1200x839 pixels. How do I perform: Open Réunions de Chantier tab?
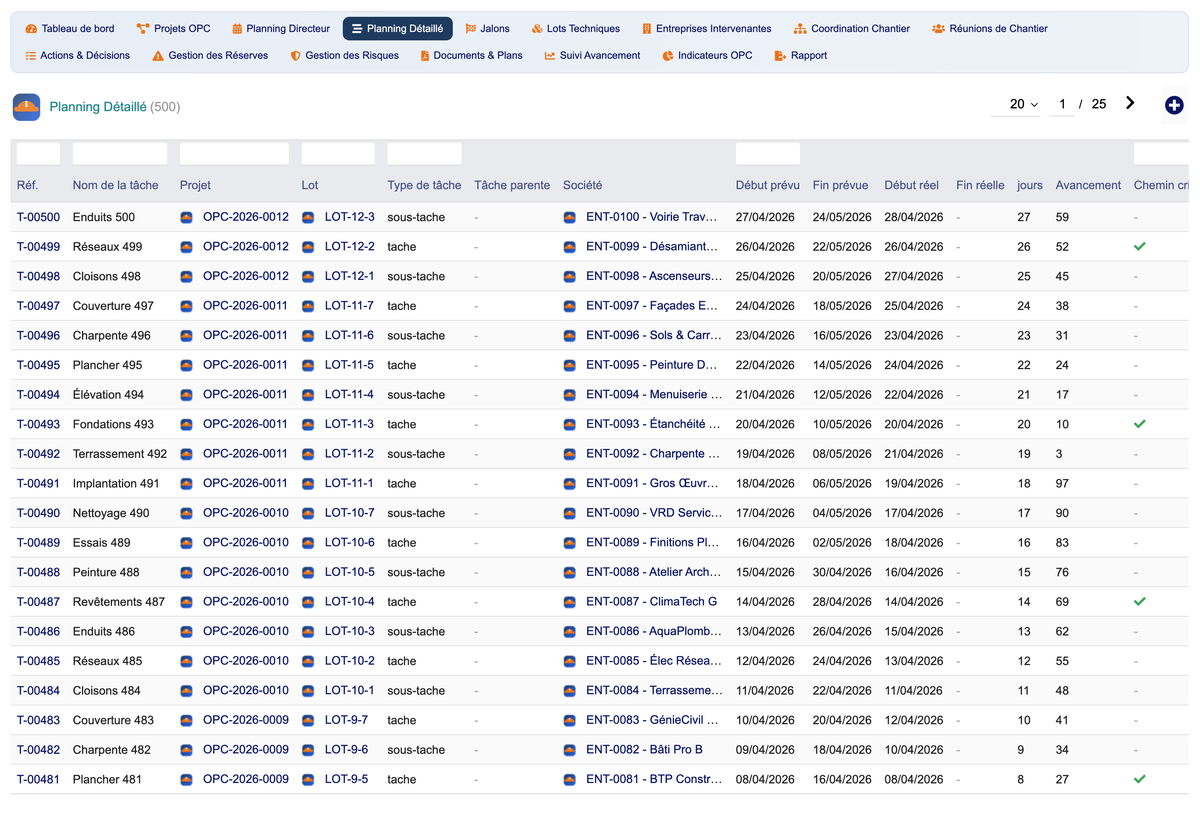click(x=990, y=29)
